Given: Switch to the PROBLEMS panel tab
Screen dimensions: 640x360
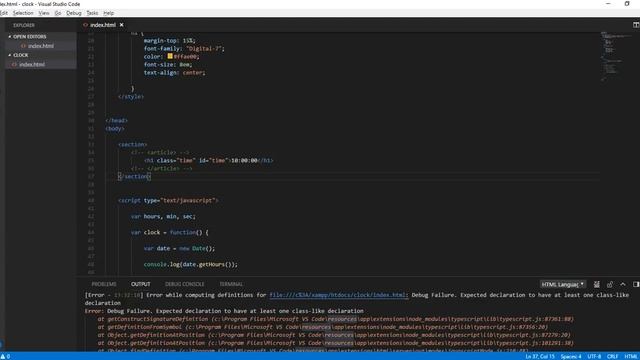Looking at the screenshot, I should coord(104,284).
